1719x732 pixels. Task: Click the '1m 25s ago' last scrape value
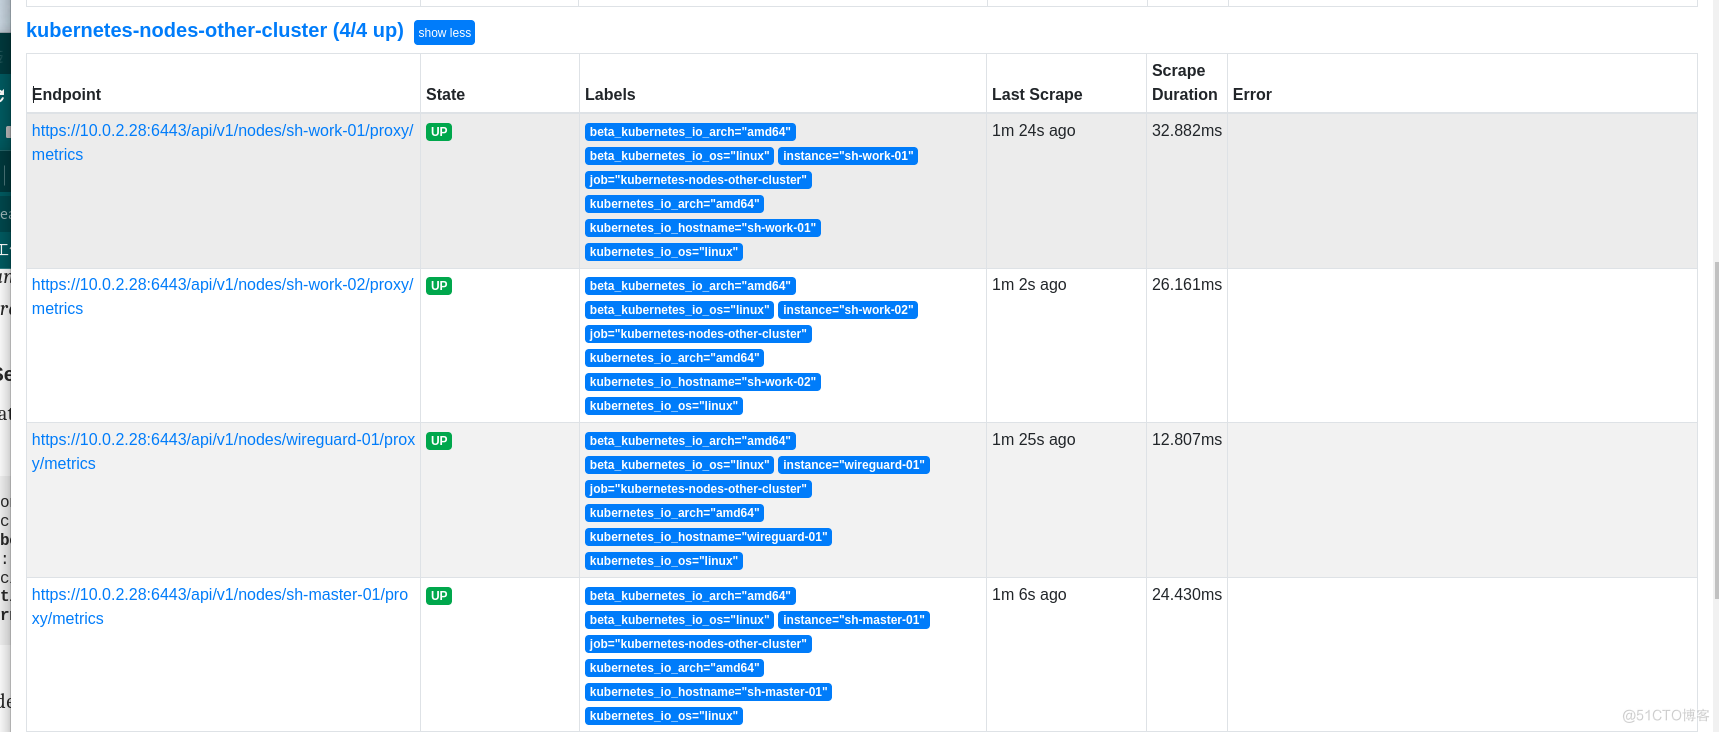click(1033, 440)
